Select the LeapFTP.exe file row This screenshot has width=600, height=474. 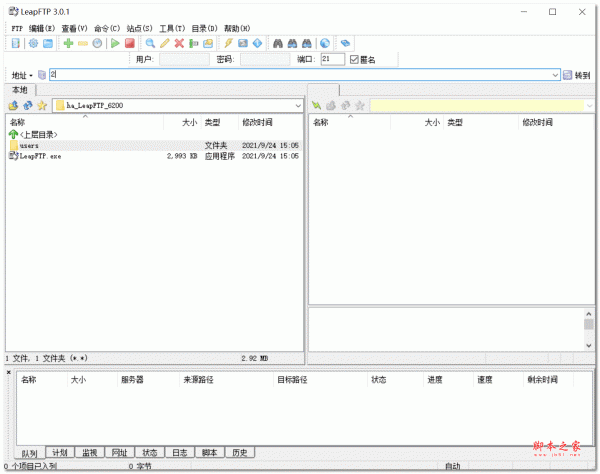(x=155, y=156)
